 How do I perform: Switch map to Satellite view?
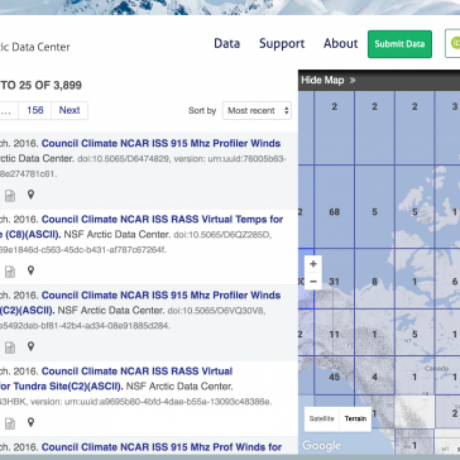pyautogui.click(x=322, y=419)
